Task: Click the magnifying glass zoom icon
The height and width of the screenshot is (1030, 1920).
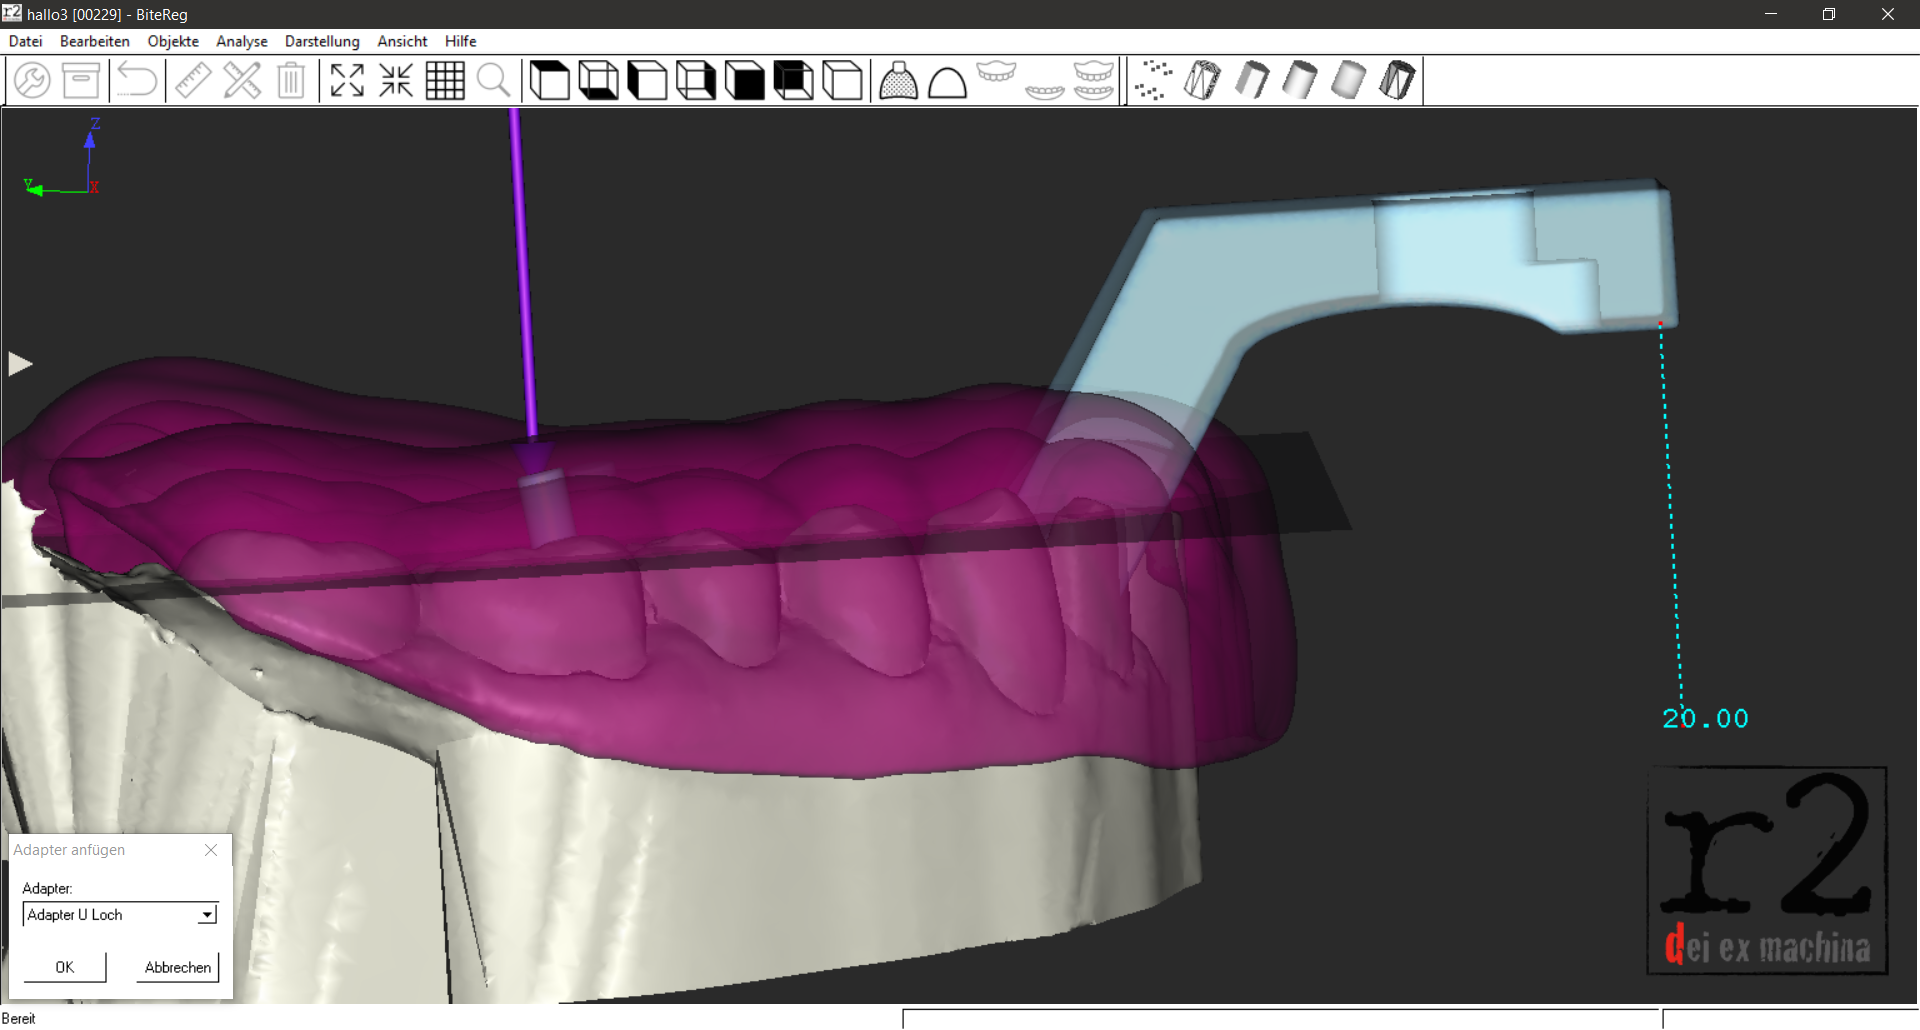Action: click(x=494, y=80)
